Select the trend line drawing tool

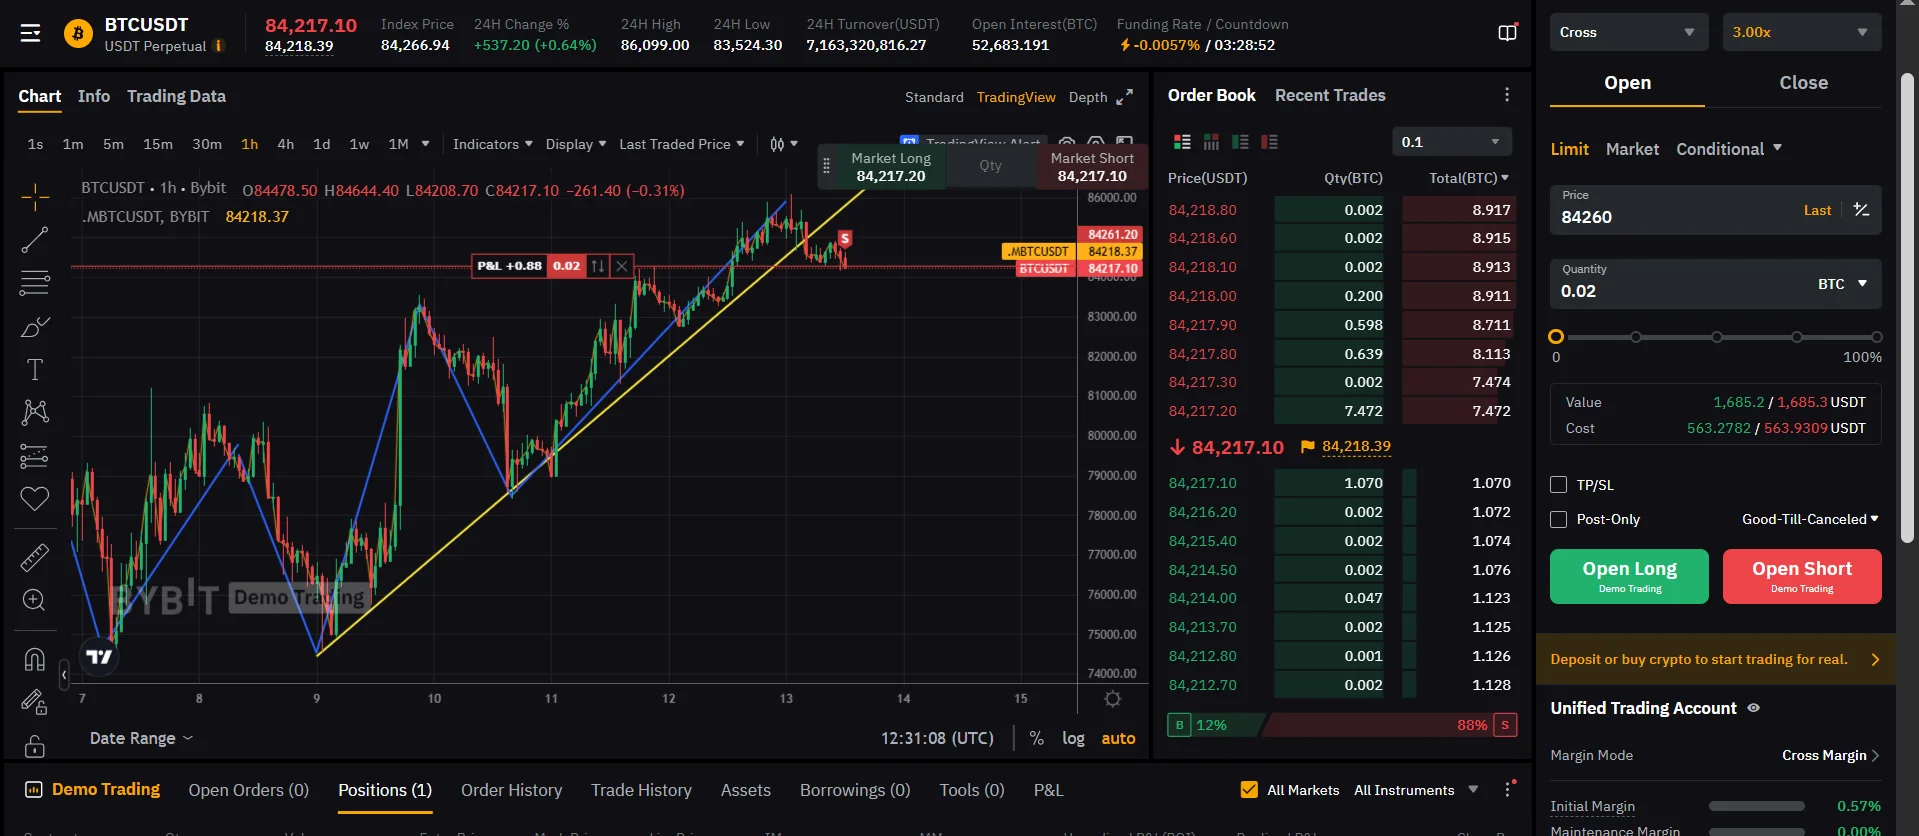(x=34, y=240)
